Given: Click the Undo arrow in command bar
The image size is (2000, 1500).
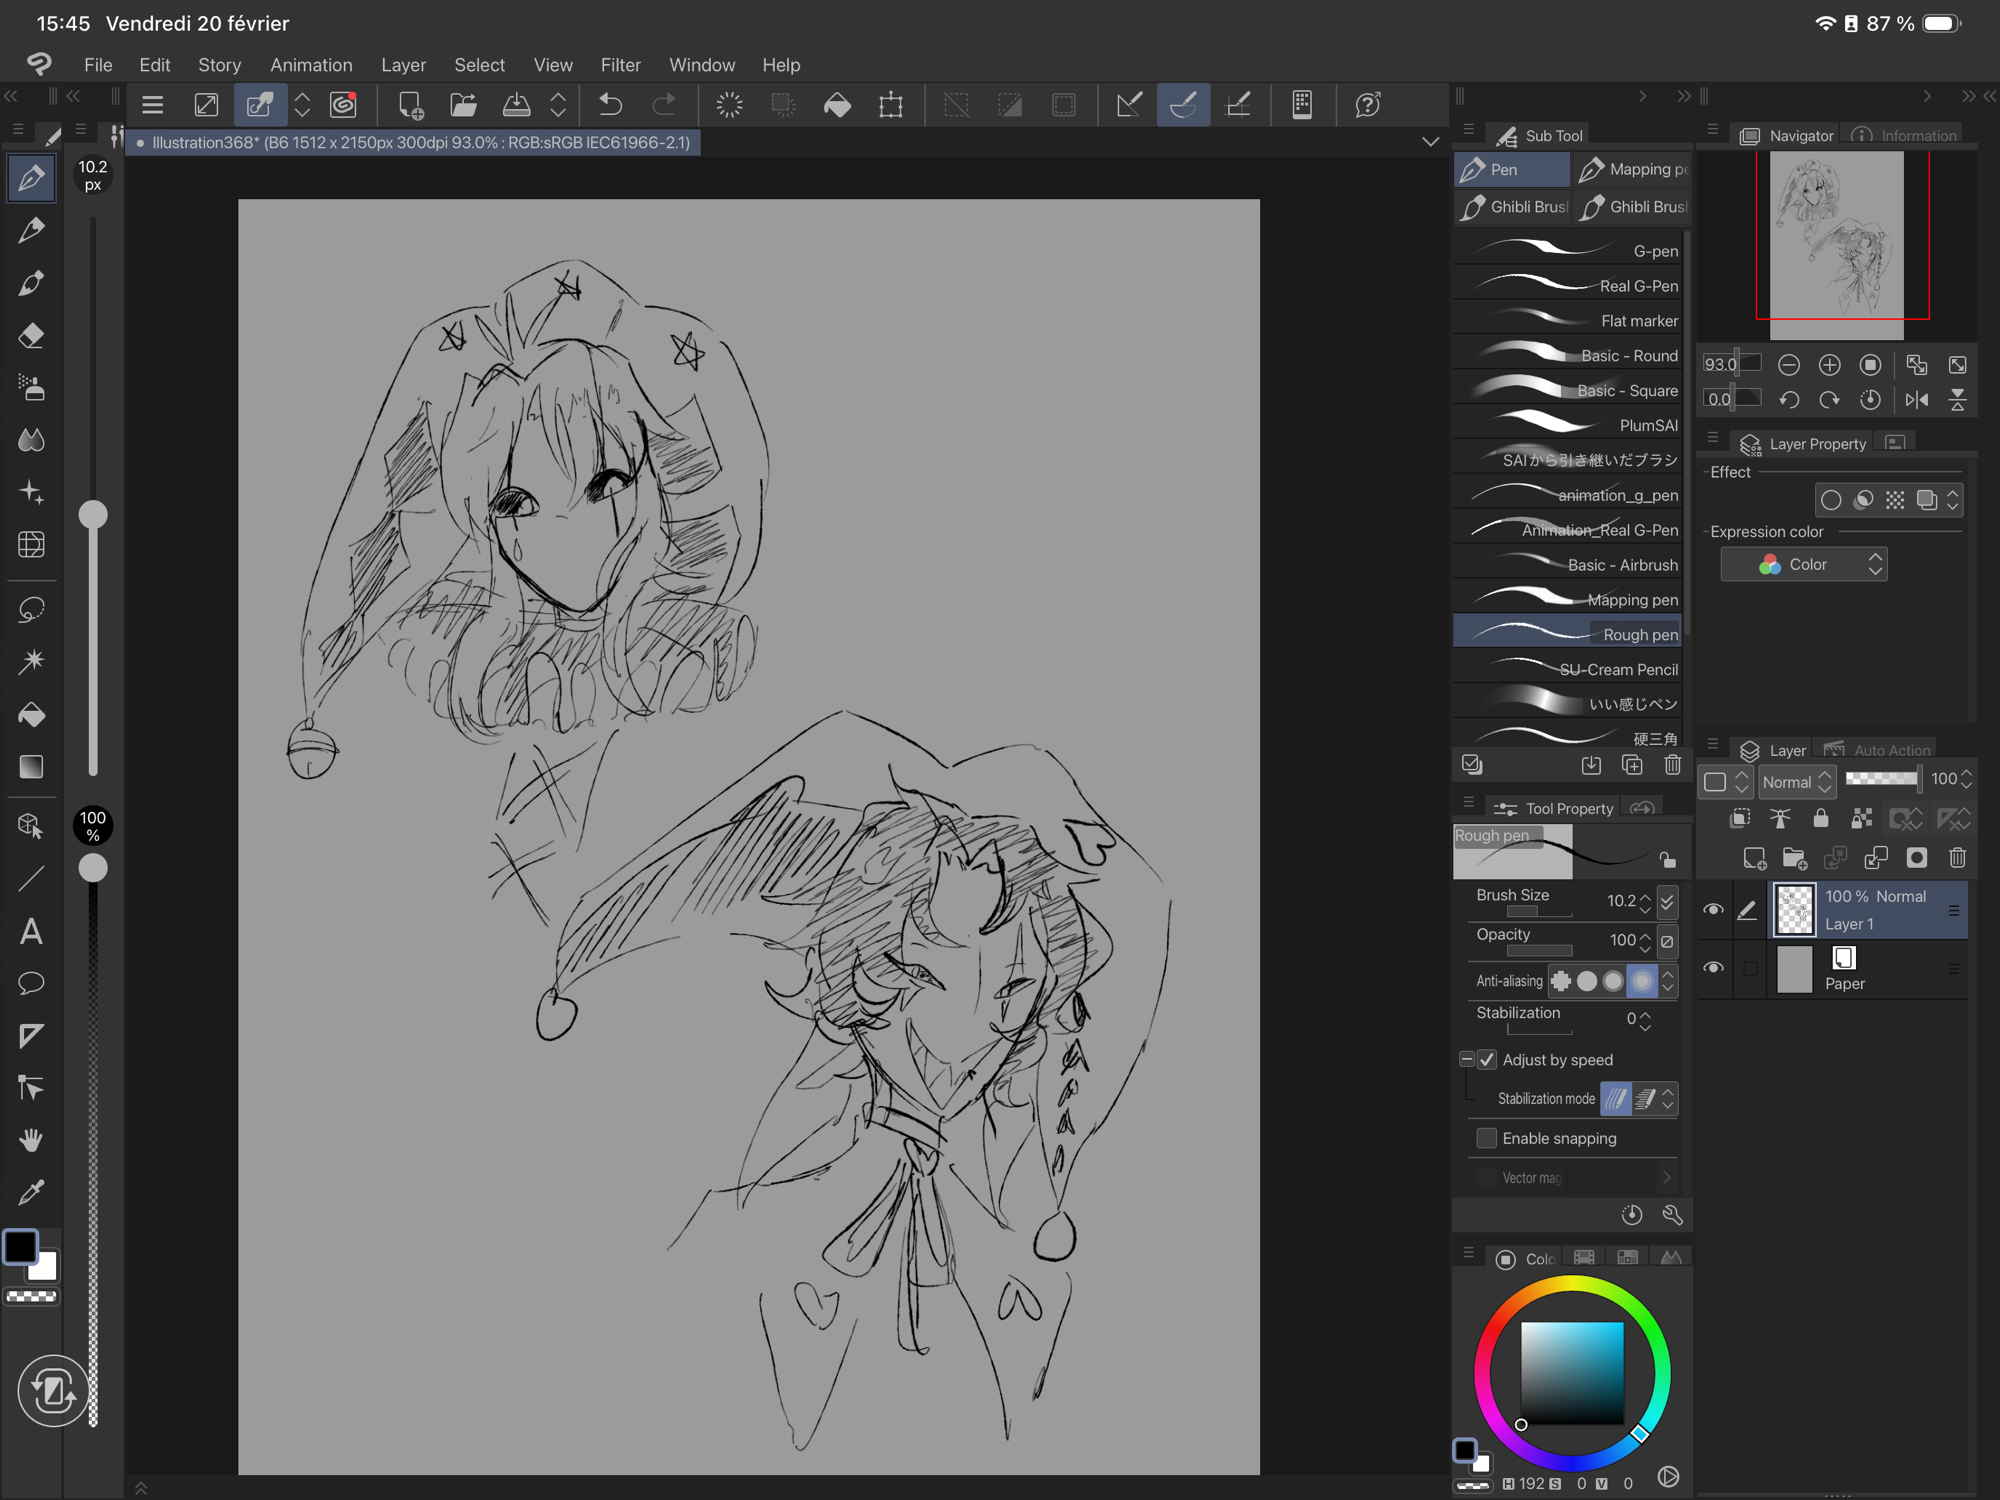Looking at the screenshot, I should tap(610, 105).
